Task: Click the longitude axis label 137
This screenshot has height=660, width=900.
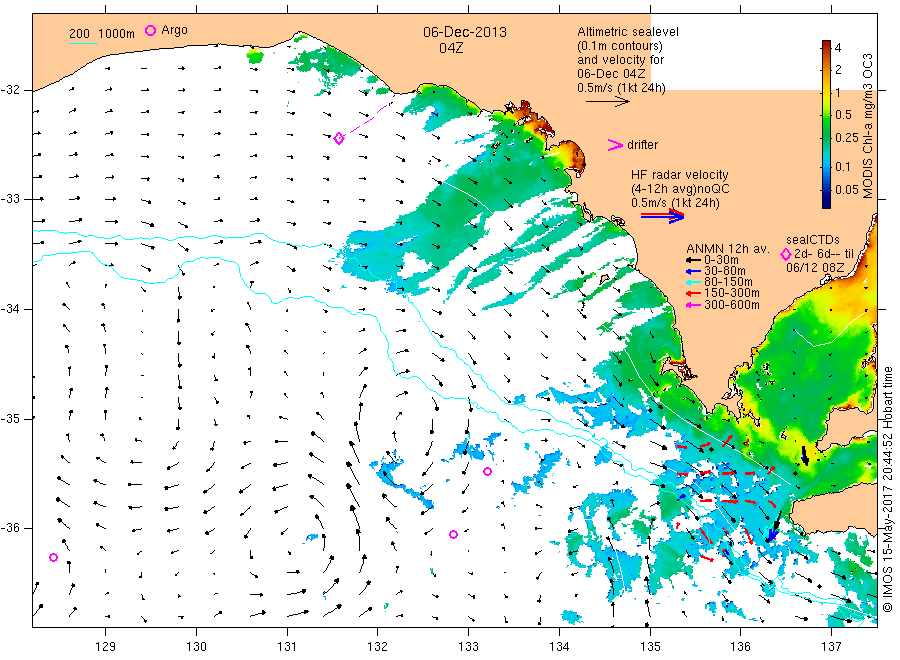Action: [x=831, y=647]
